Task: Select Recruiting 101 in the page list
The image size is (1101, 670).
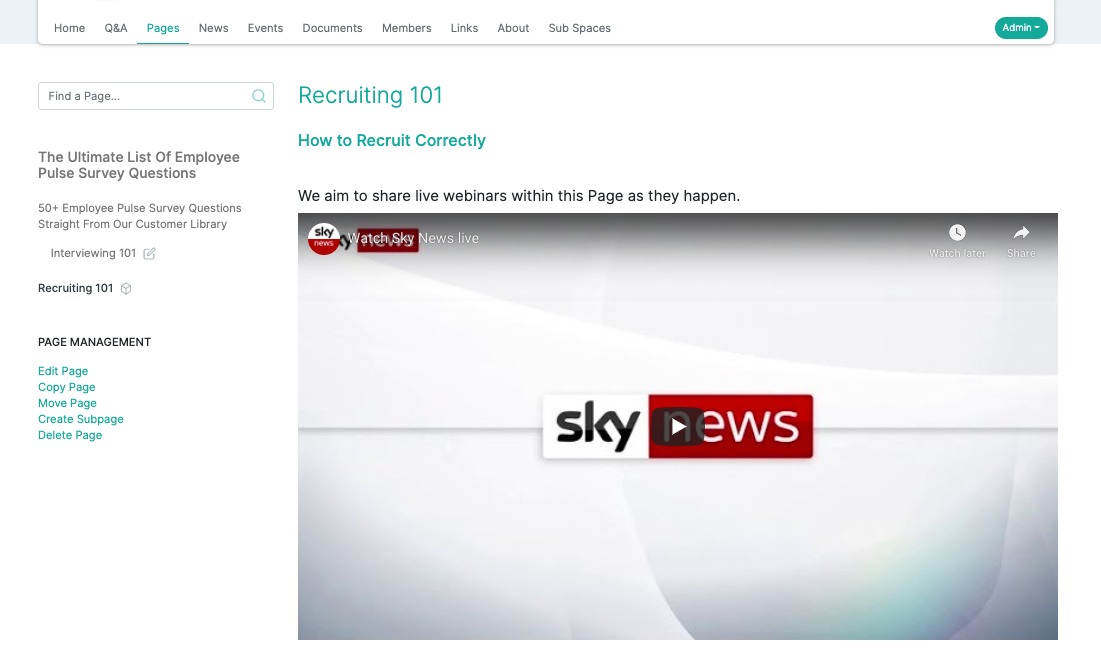Action: coord(75,289)
